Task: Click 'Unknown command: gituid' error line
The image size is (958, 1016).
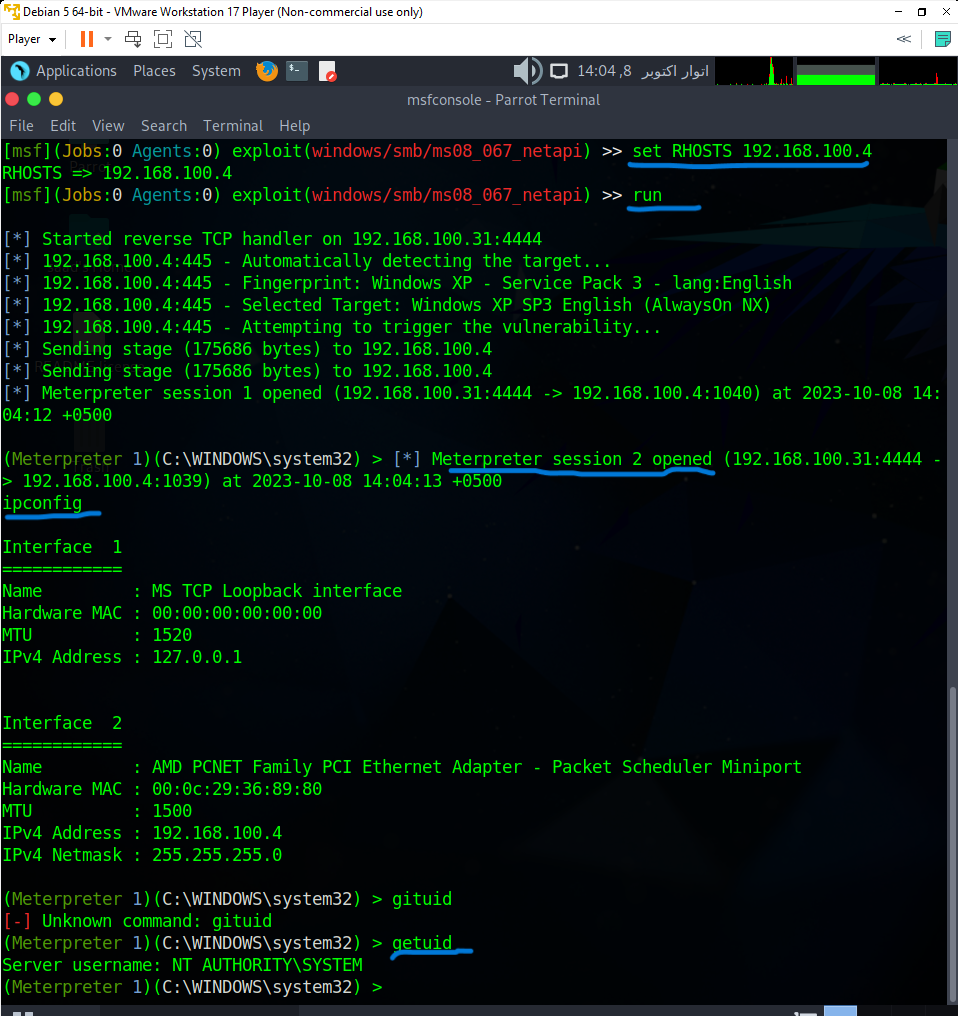Action: pos(137,922)
